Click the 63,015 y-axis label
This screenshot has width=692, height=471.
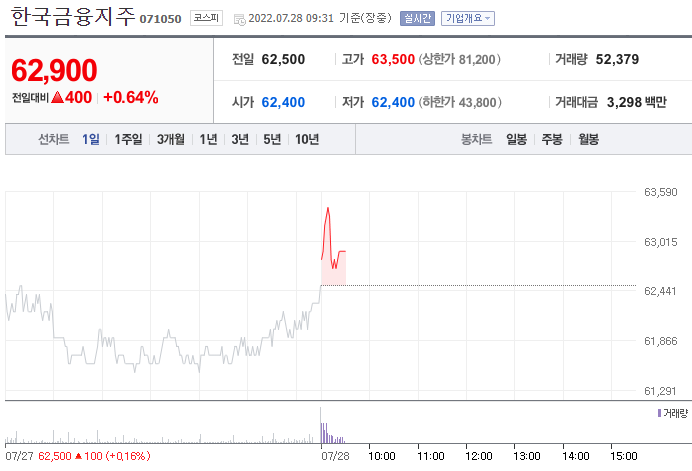tap(661, 242)
